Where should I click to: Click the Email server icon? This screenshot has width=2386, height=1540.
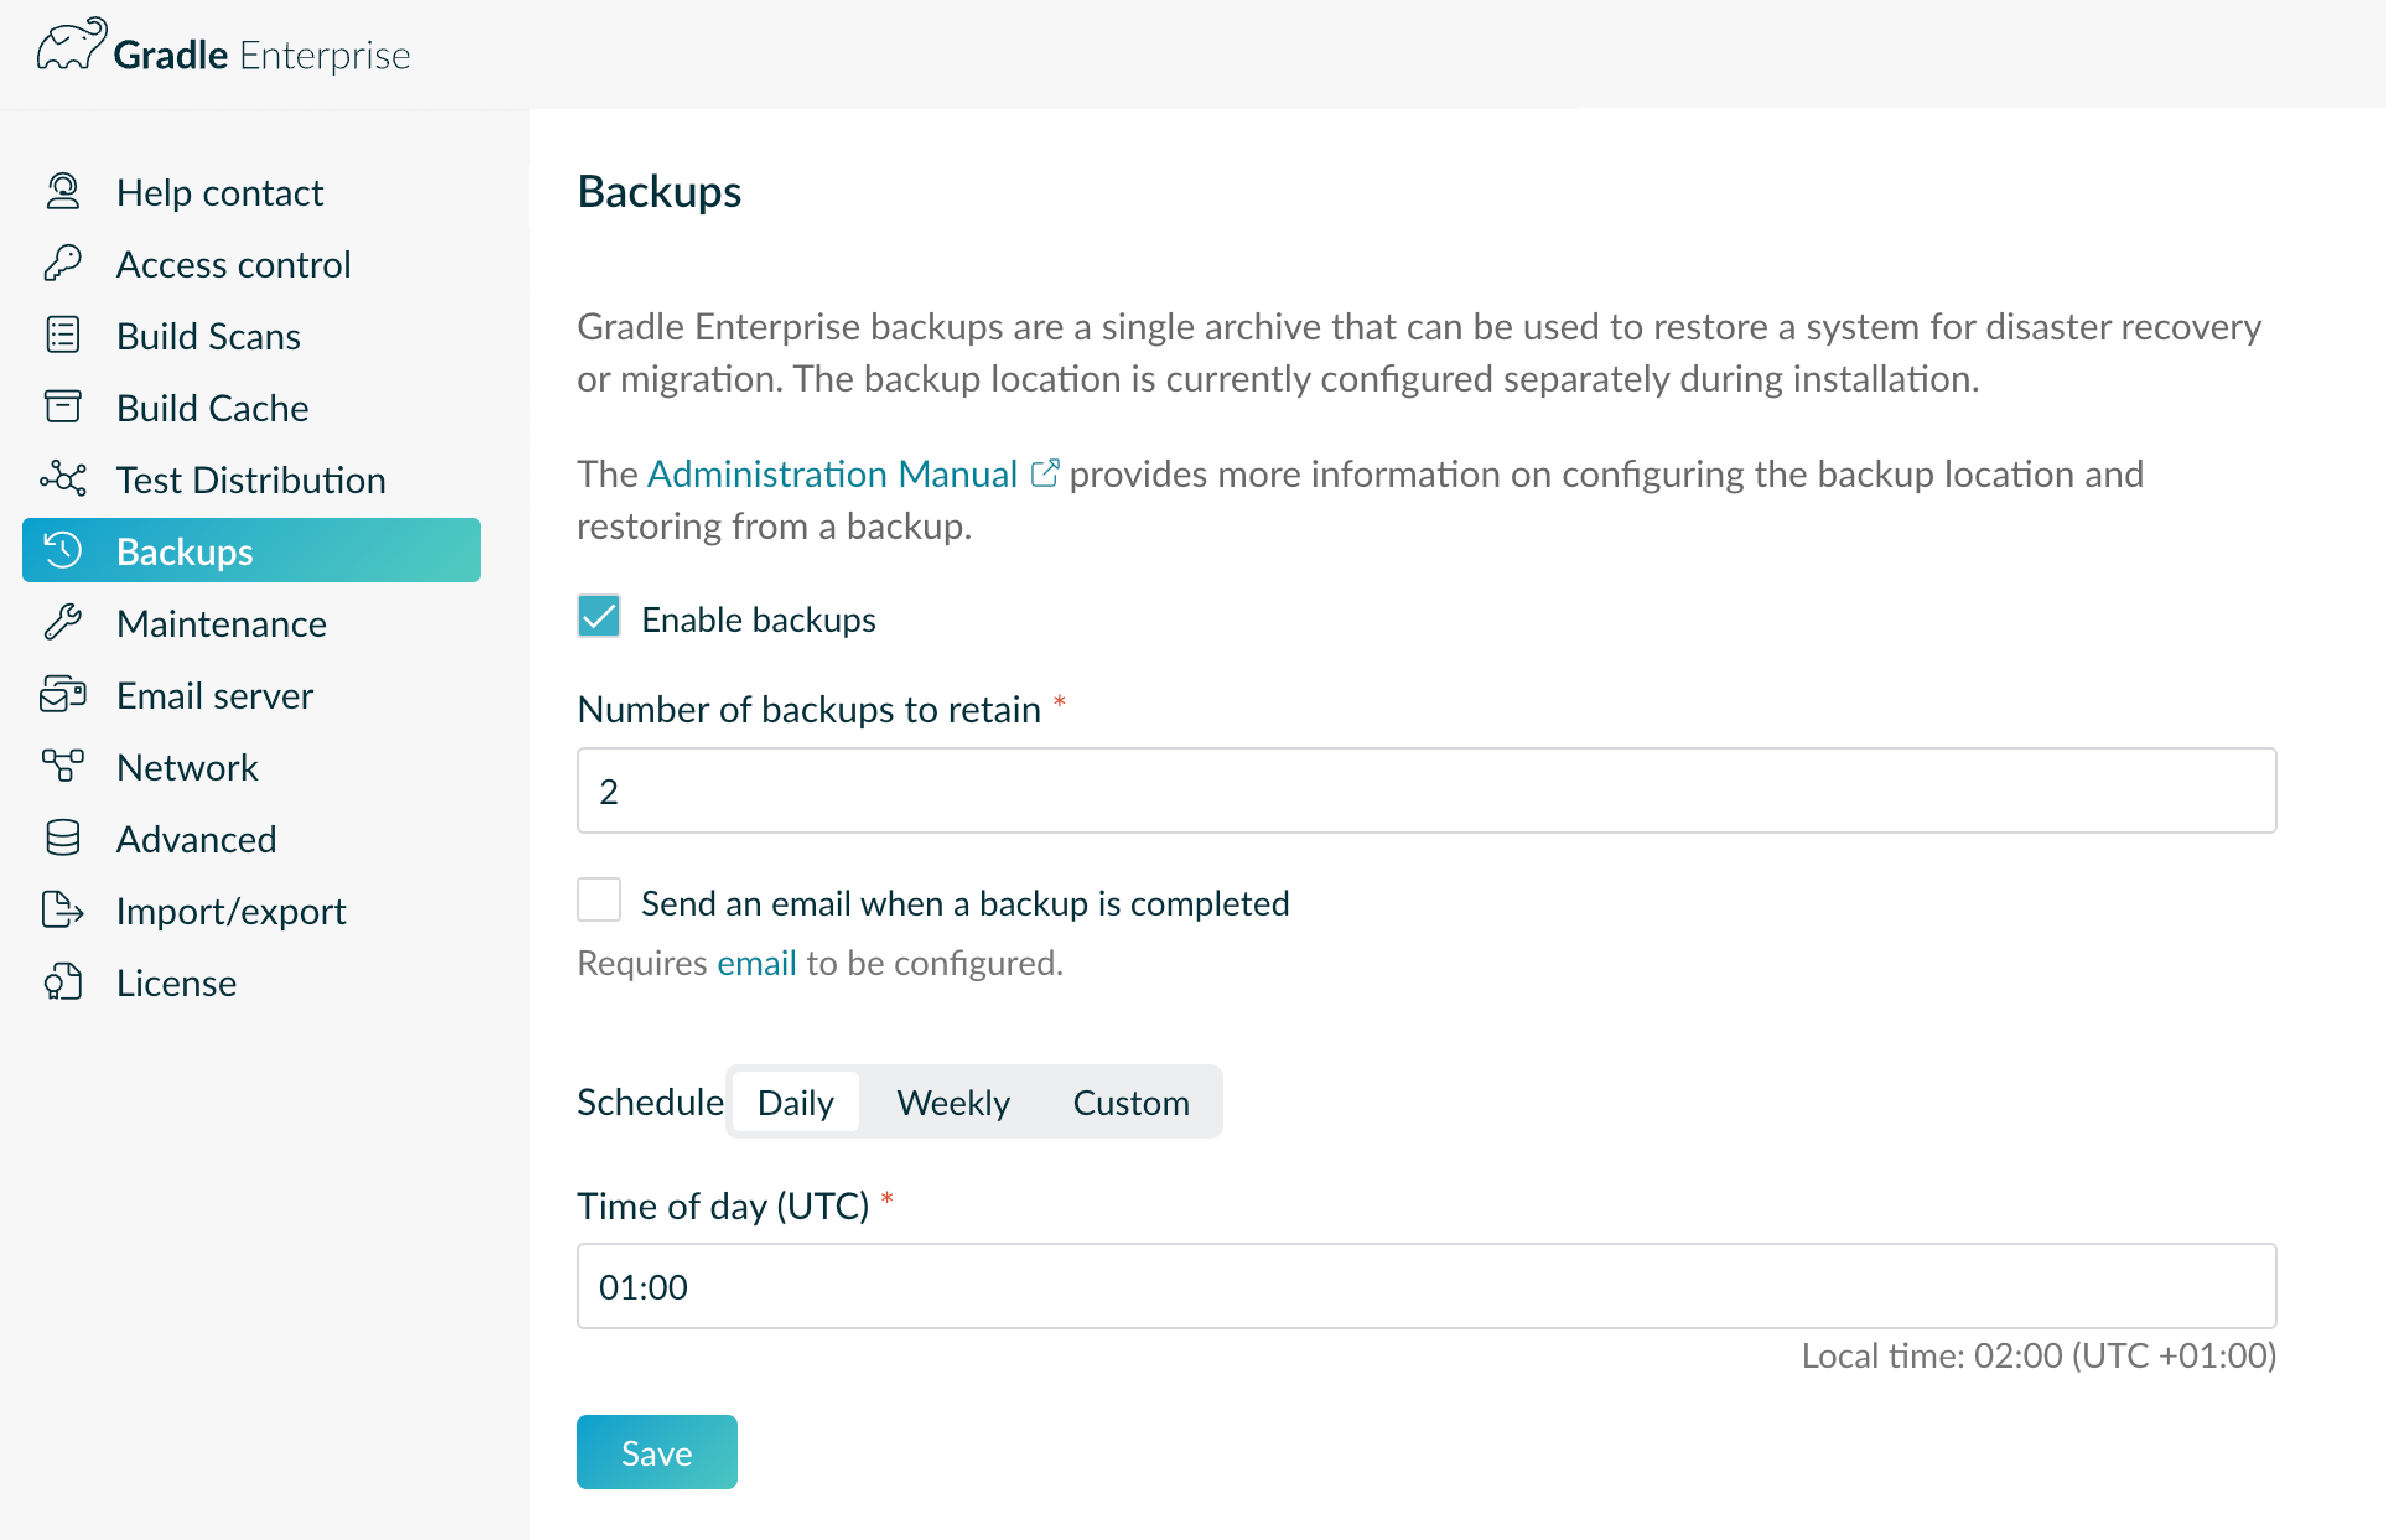click(x=63, y=694)
